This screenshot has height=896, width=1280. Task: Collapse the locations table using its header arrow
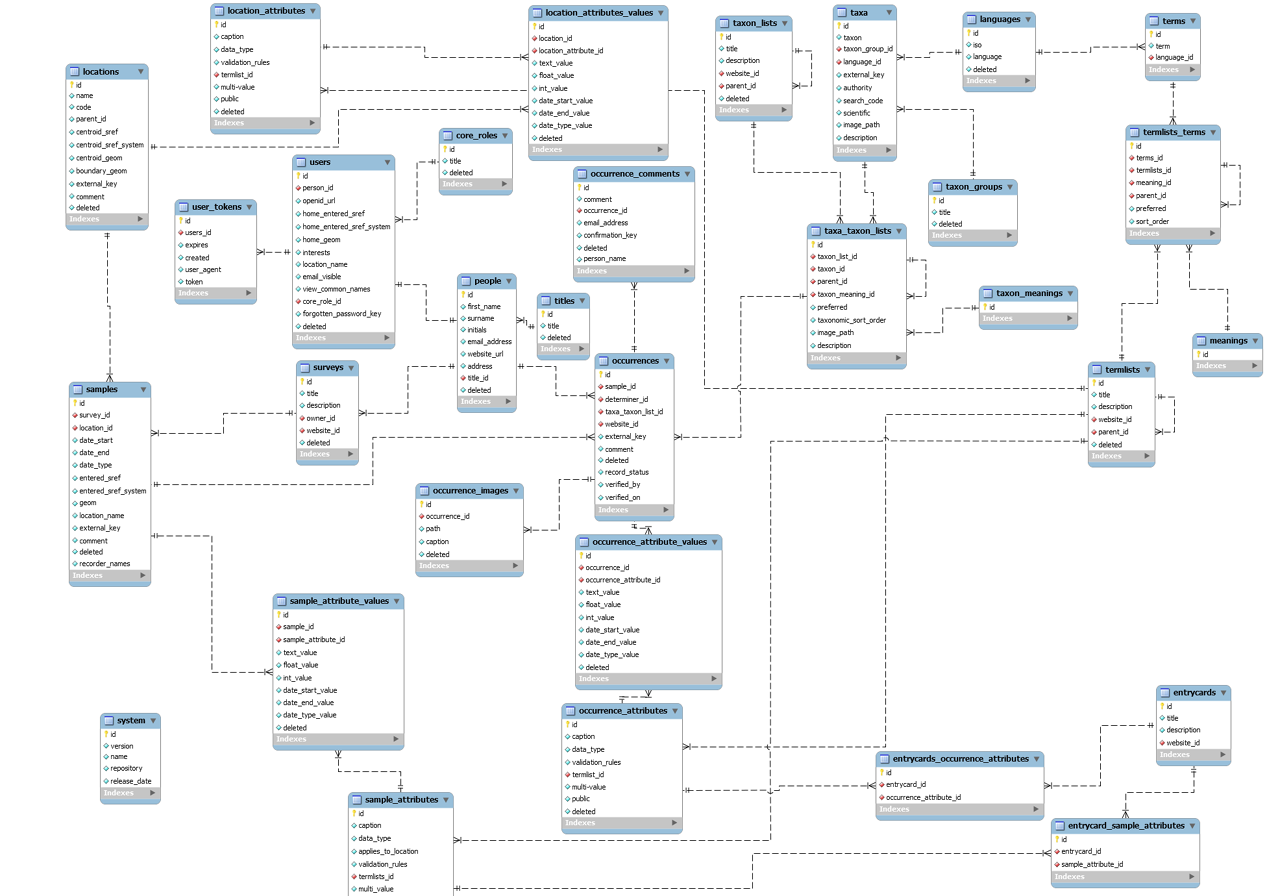pos(142,71)
